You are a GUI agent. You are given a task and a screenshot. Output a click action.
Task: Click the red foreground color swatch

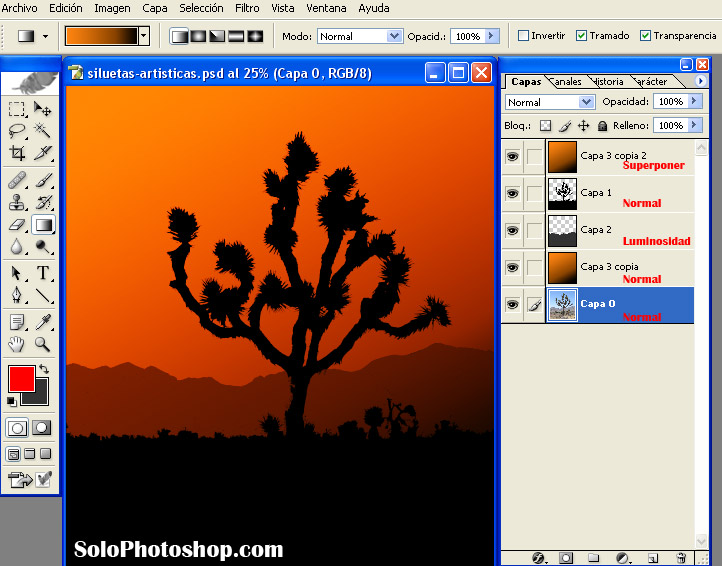tap(21, 379)
